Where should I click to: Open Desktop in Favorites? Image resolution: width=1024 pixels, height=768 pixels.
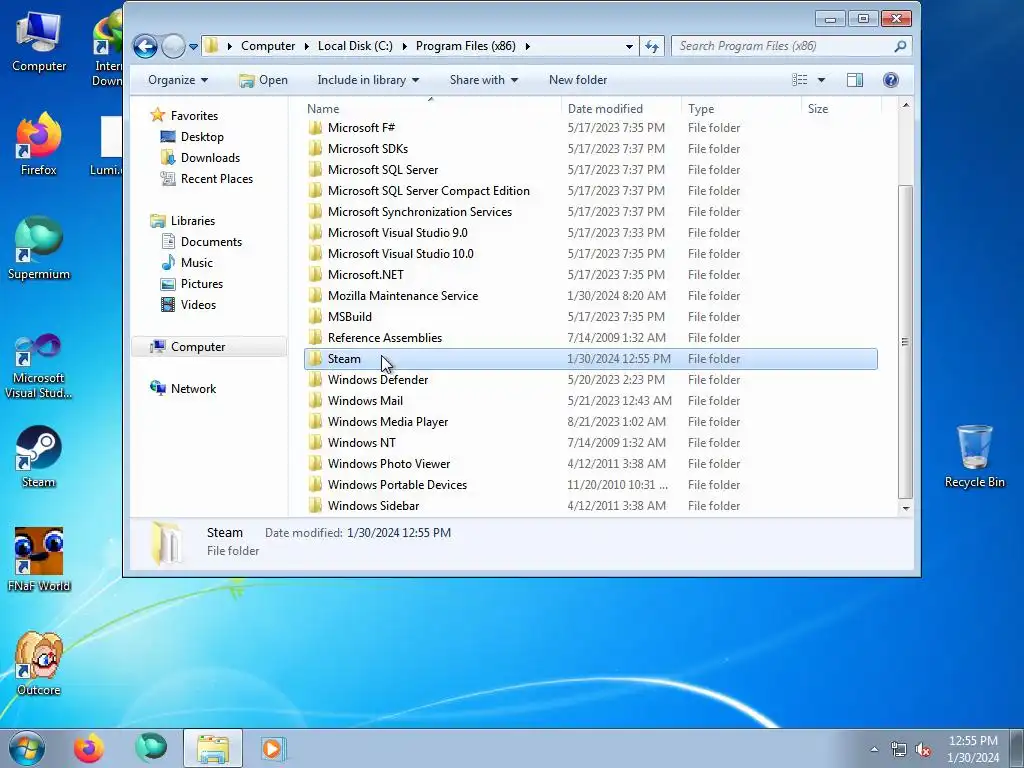[x=202, y=136]
